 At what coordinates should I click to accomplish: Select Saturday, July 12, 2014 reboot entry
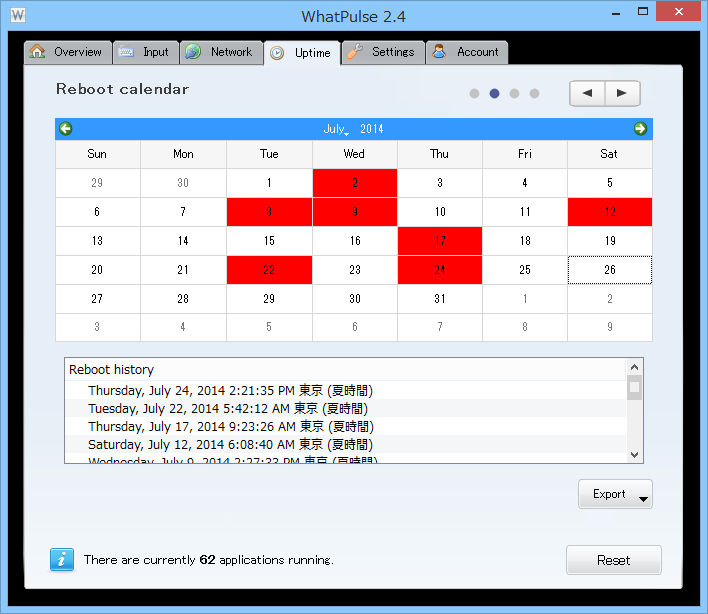345,445
